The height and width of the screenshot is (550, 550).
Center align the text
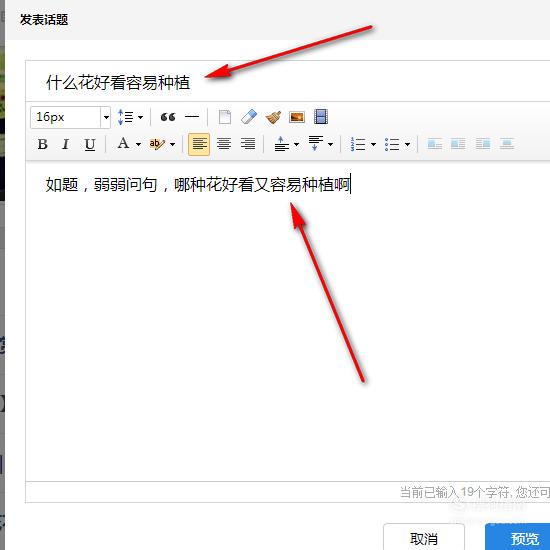click(x=224, y=144)
